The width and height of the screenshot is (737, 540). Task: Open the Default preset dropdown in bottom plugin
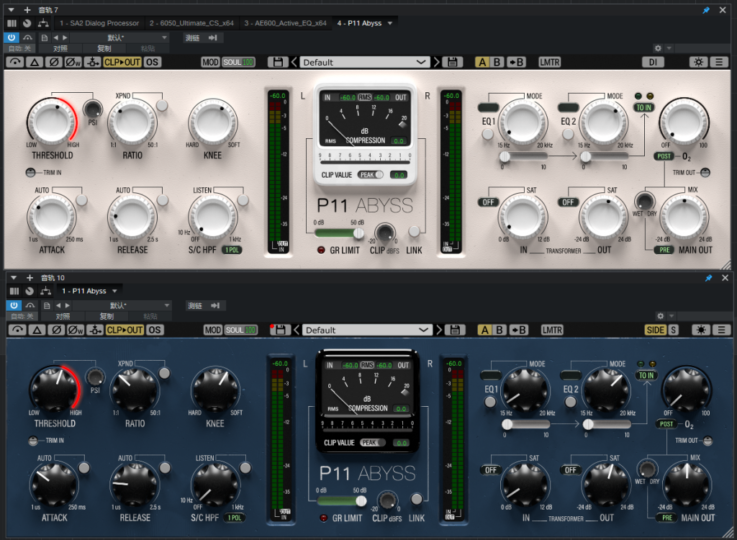click(364, 329)
